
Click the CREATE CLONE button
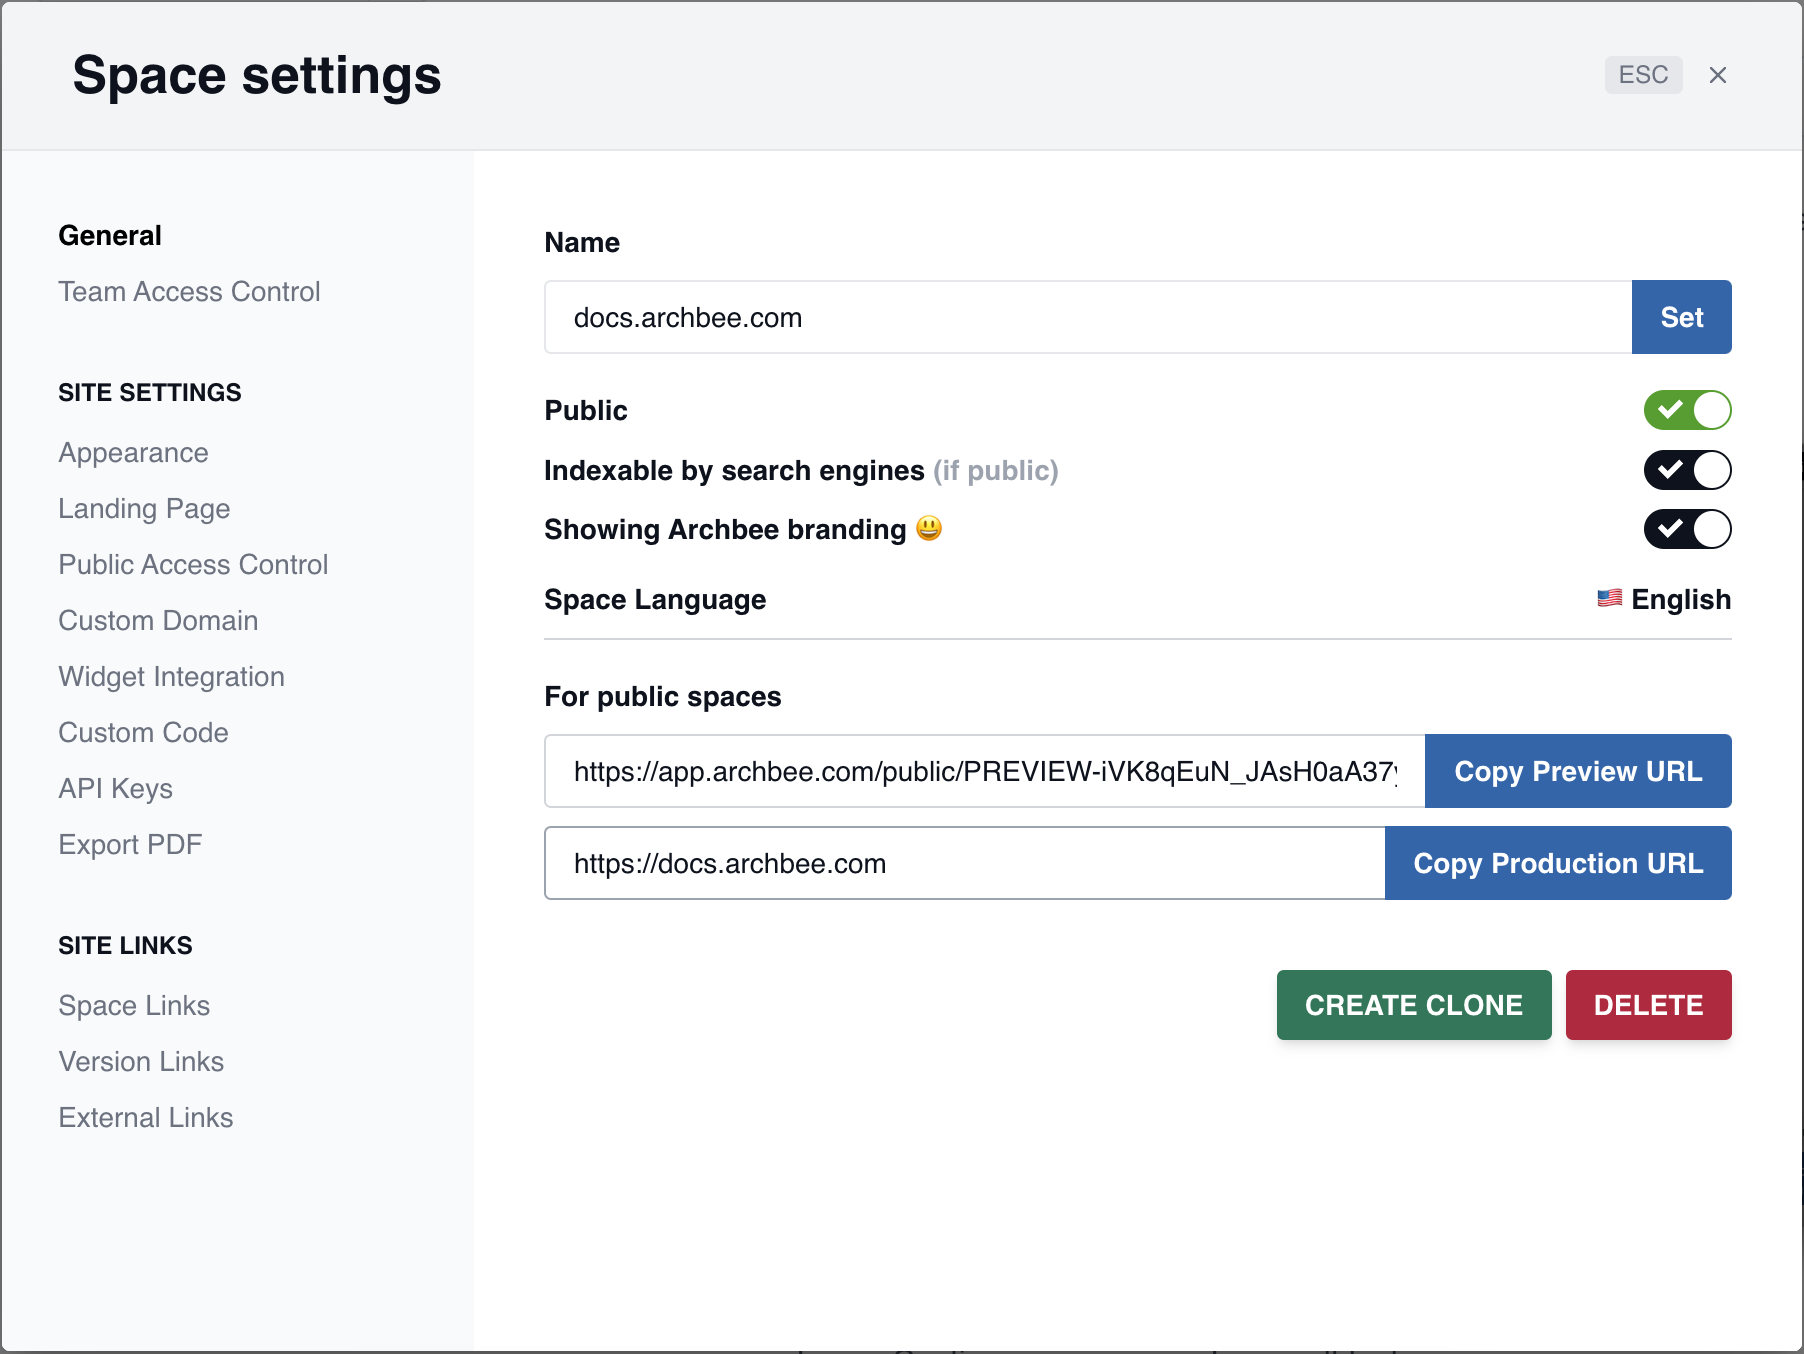point(1414,1005)
